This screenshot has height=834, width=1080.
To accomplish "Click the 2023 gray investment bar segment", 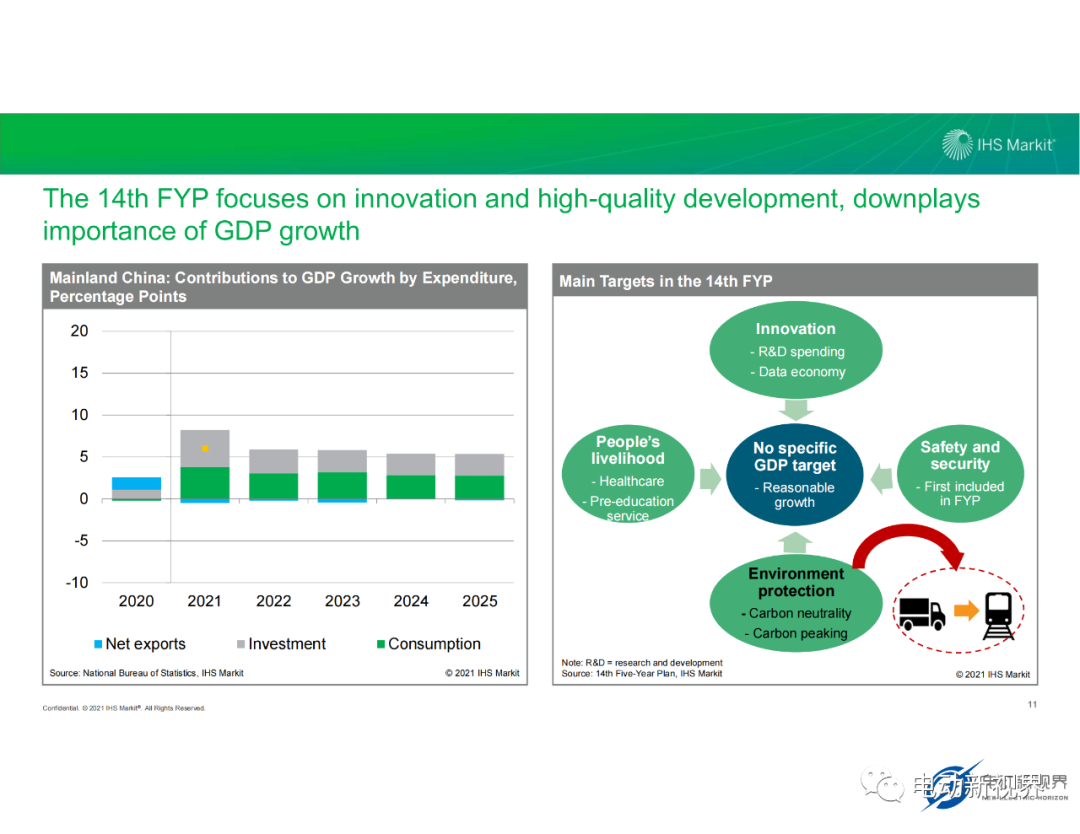I will pyautogui.click(x=342, y=461).
